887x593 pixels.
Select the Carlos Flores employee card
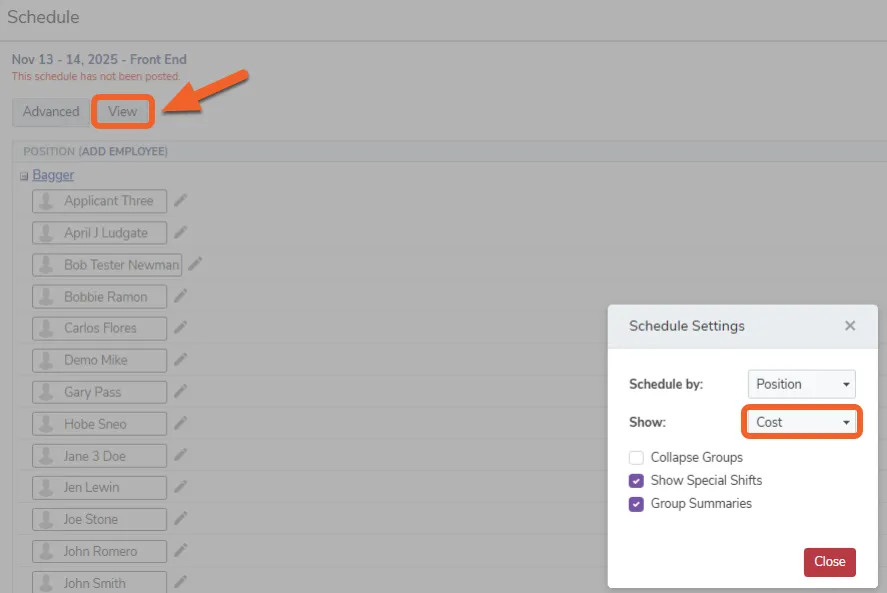(x=100, y=328)
